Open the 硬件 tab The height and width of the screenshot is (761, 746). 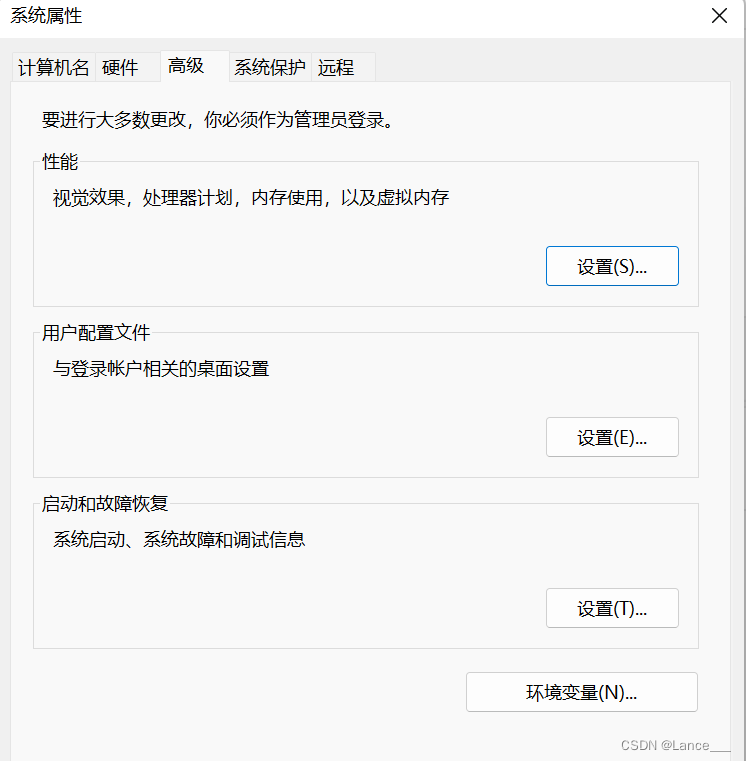[x=128, y=67]
